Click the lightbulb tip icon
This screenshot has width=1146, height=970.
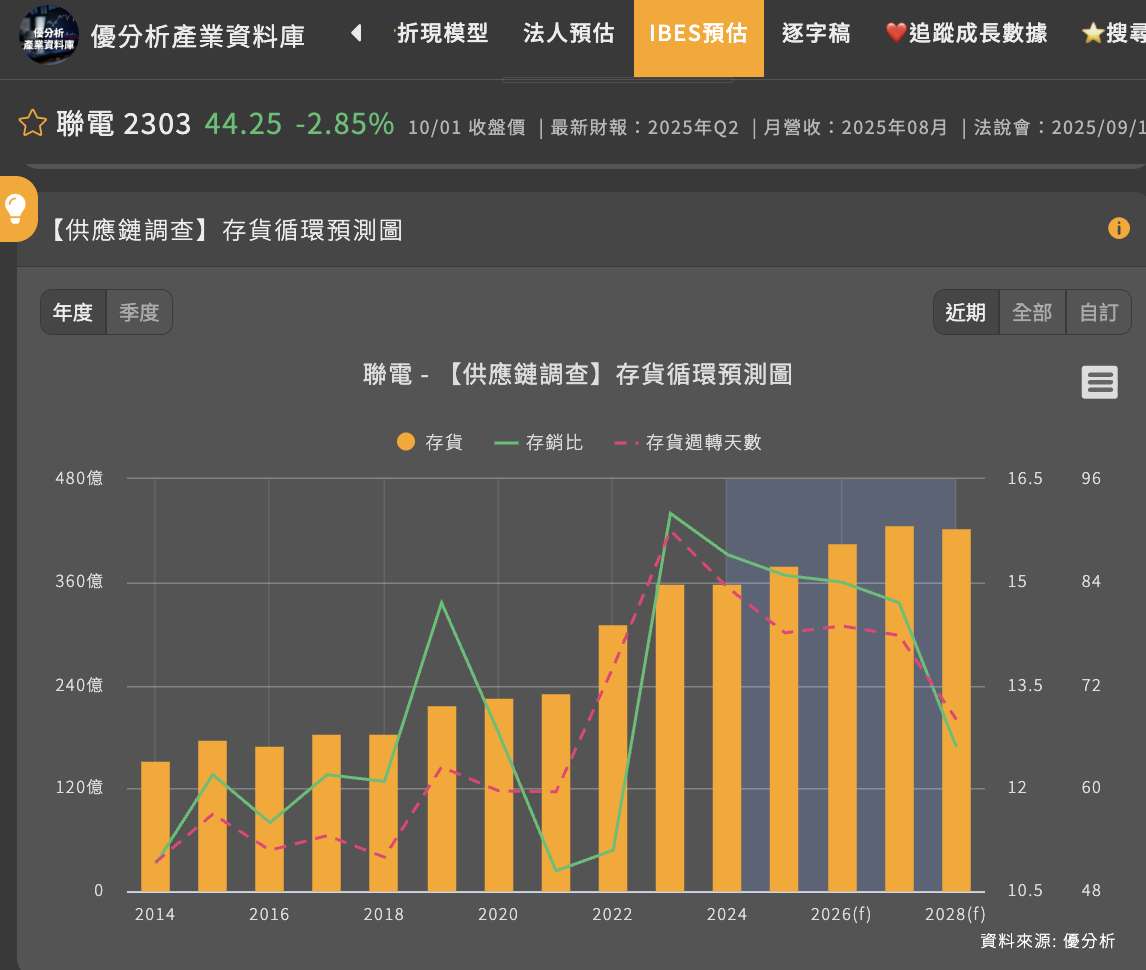point(16,208)
